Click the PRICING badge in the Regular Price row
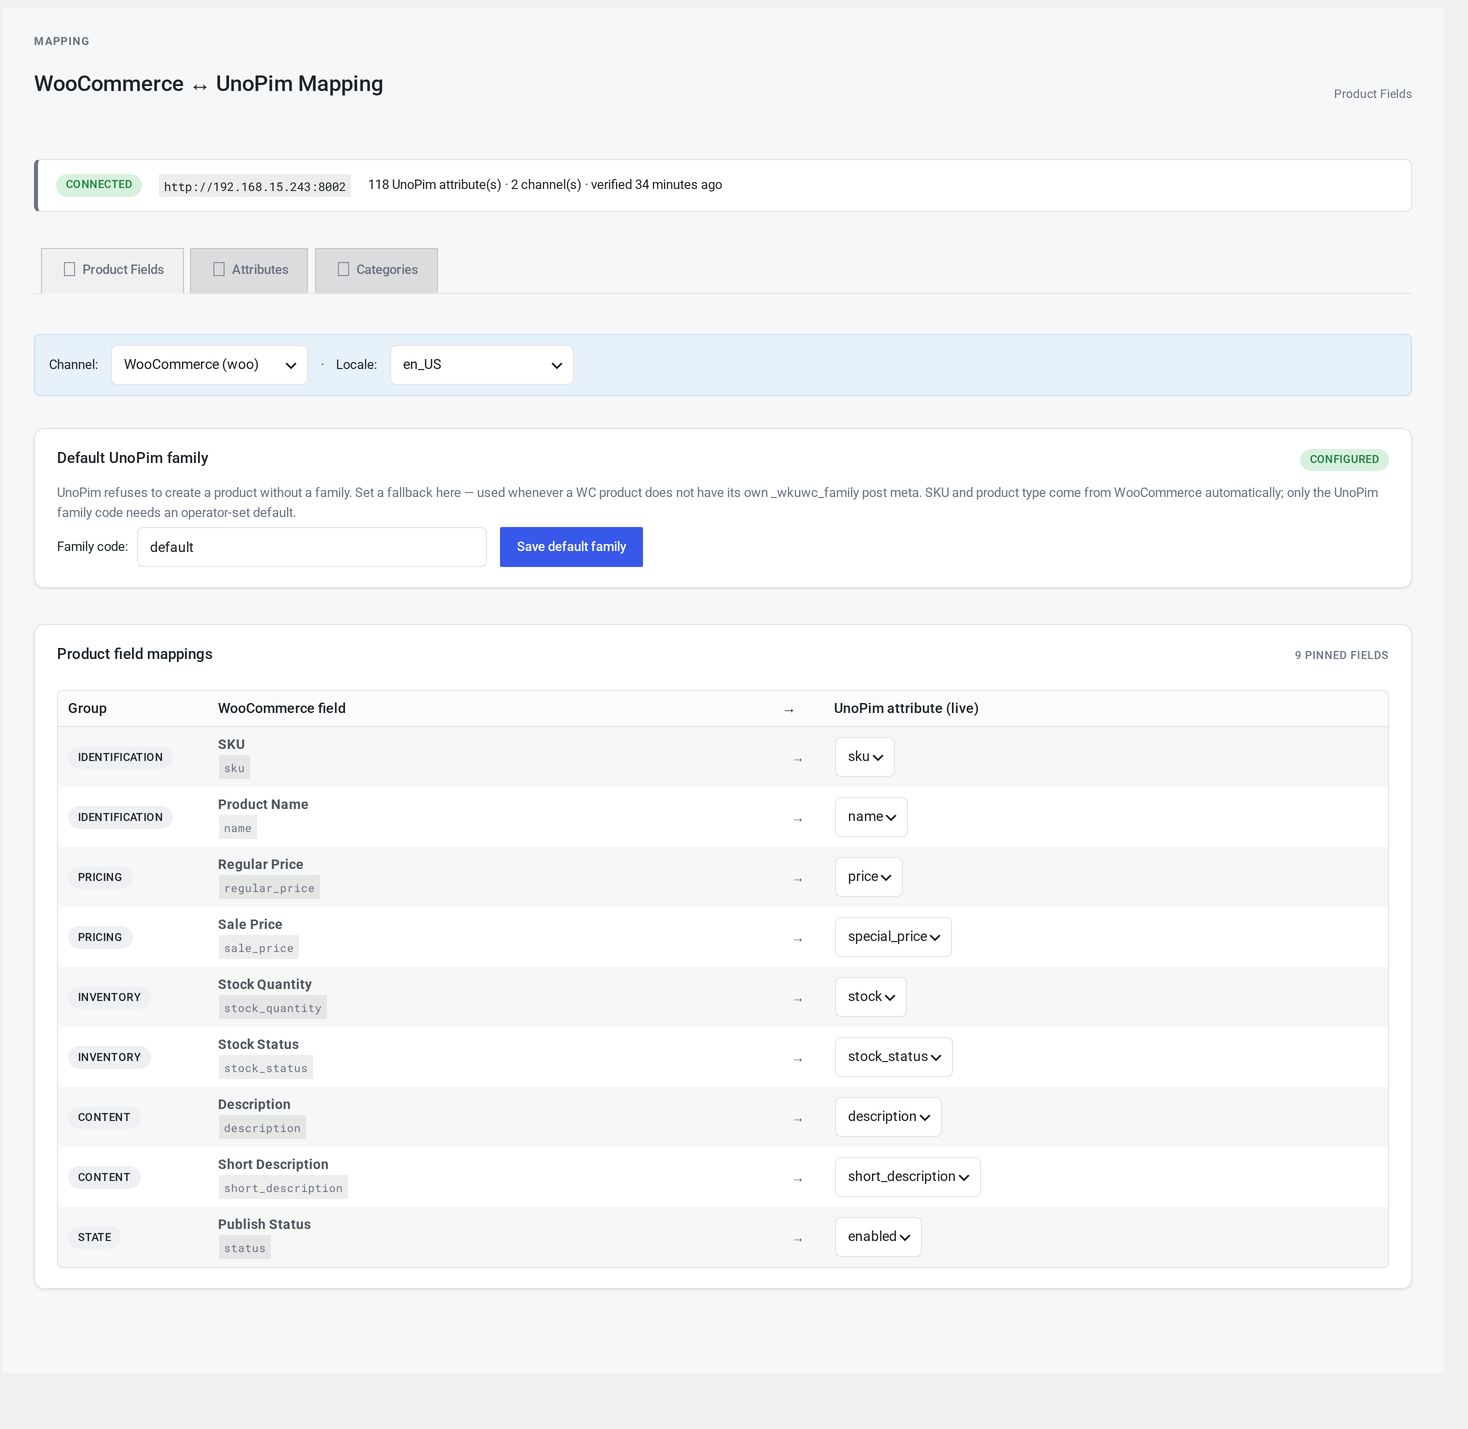This screenshot has height=1429, width=1468. 100,878
